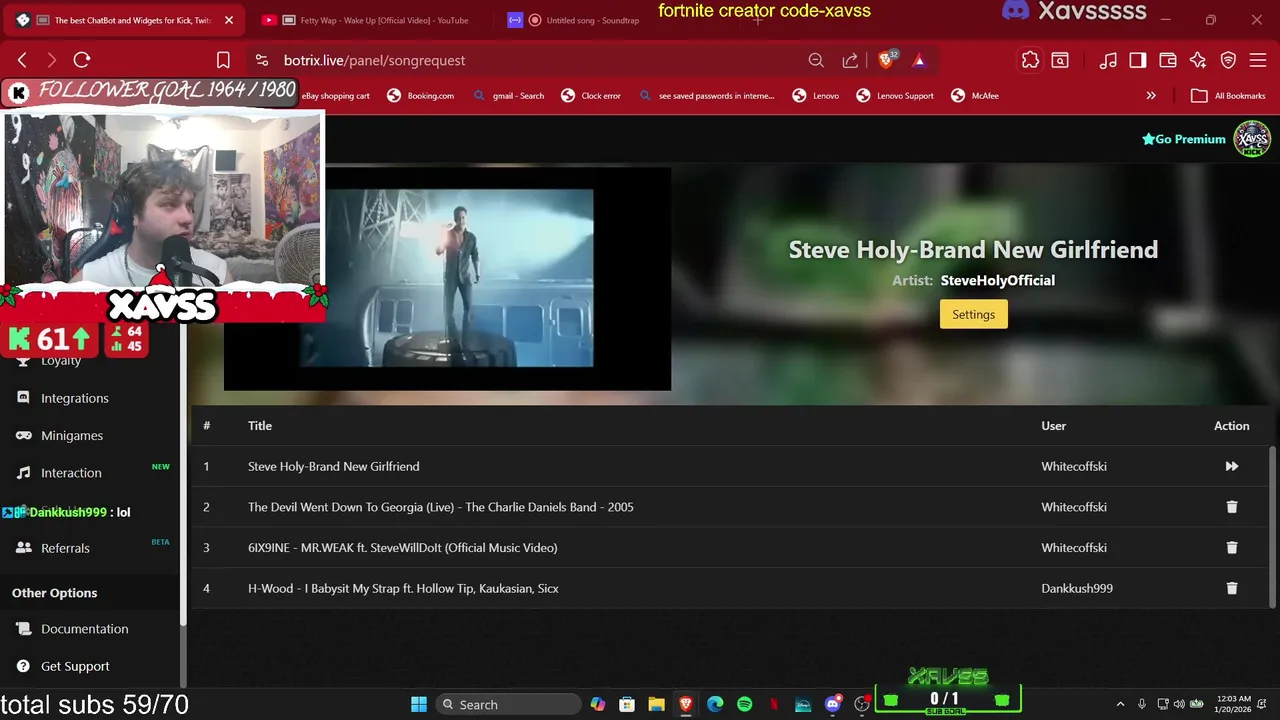Open the Brave VPN shield icon
Viewport: 1280px width, 720px height.
pyautogui.click(x=1228, y=60)
